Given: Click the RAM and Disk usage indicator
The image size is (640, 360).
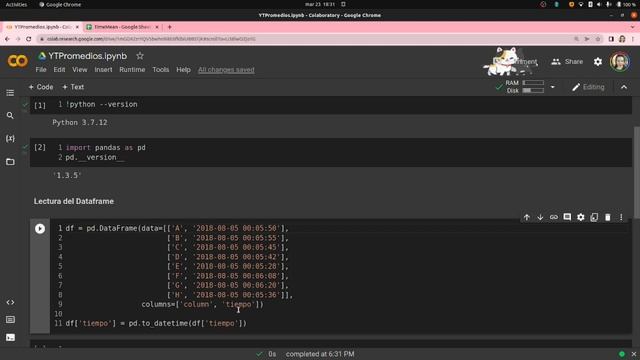Looking at the screenshot, I should pyautogui.click(x=524, y=87).
